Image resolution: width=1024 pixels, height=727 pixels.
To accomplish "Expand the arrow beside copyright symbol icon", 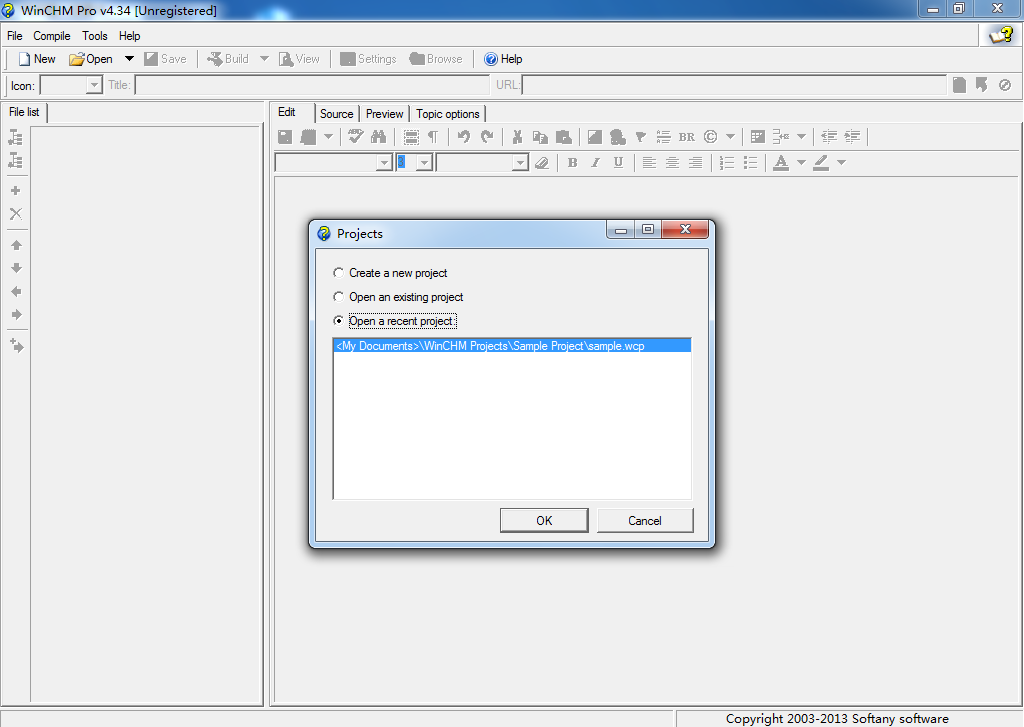I will click(731, 137).
